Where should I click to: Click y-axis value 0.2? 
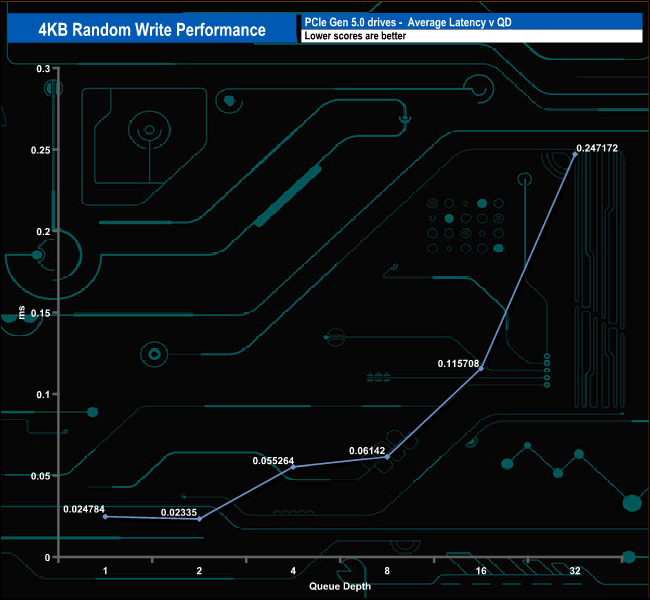coord(43,232)
